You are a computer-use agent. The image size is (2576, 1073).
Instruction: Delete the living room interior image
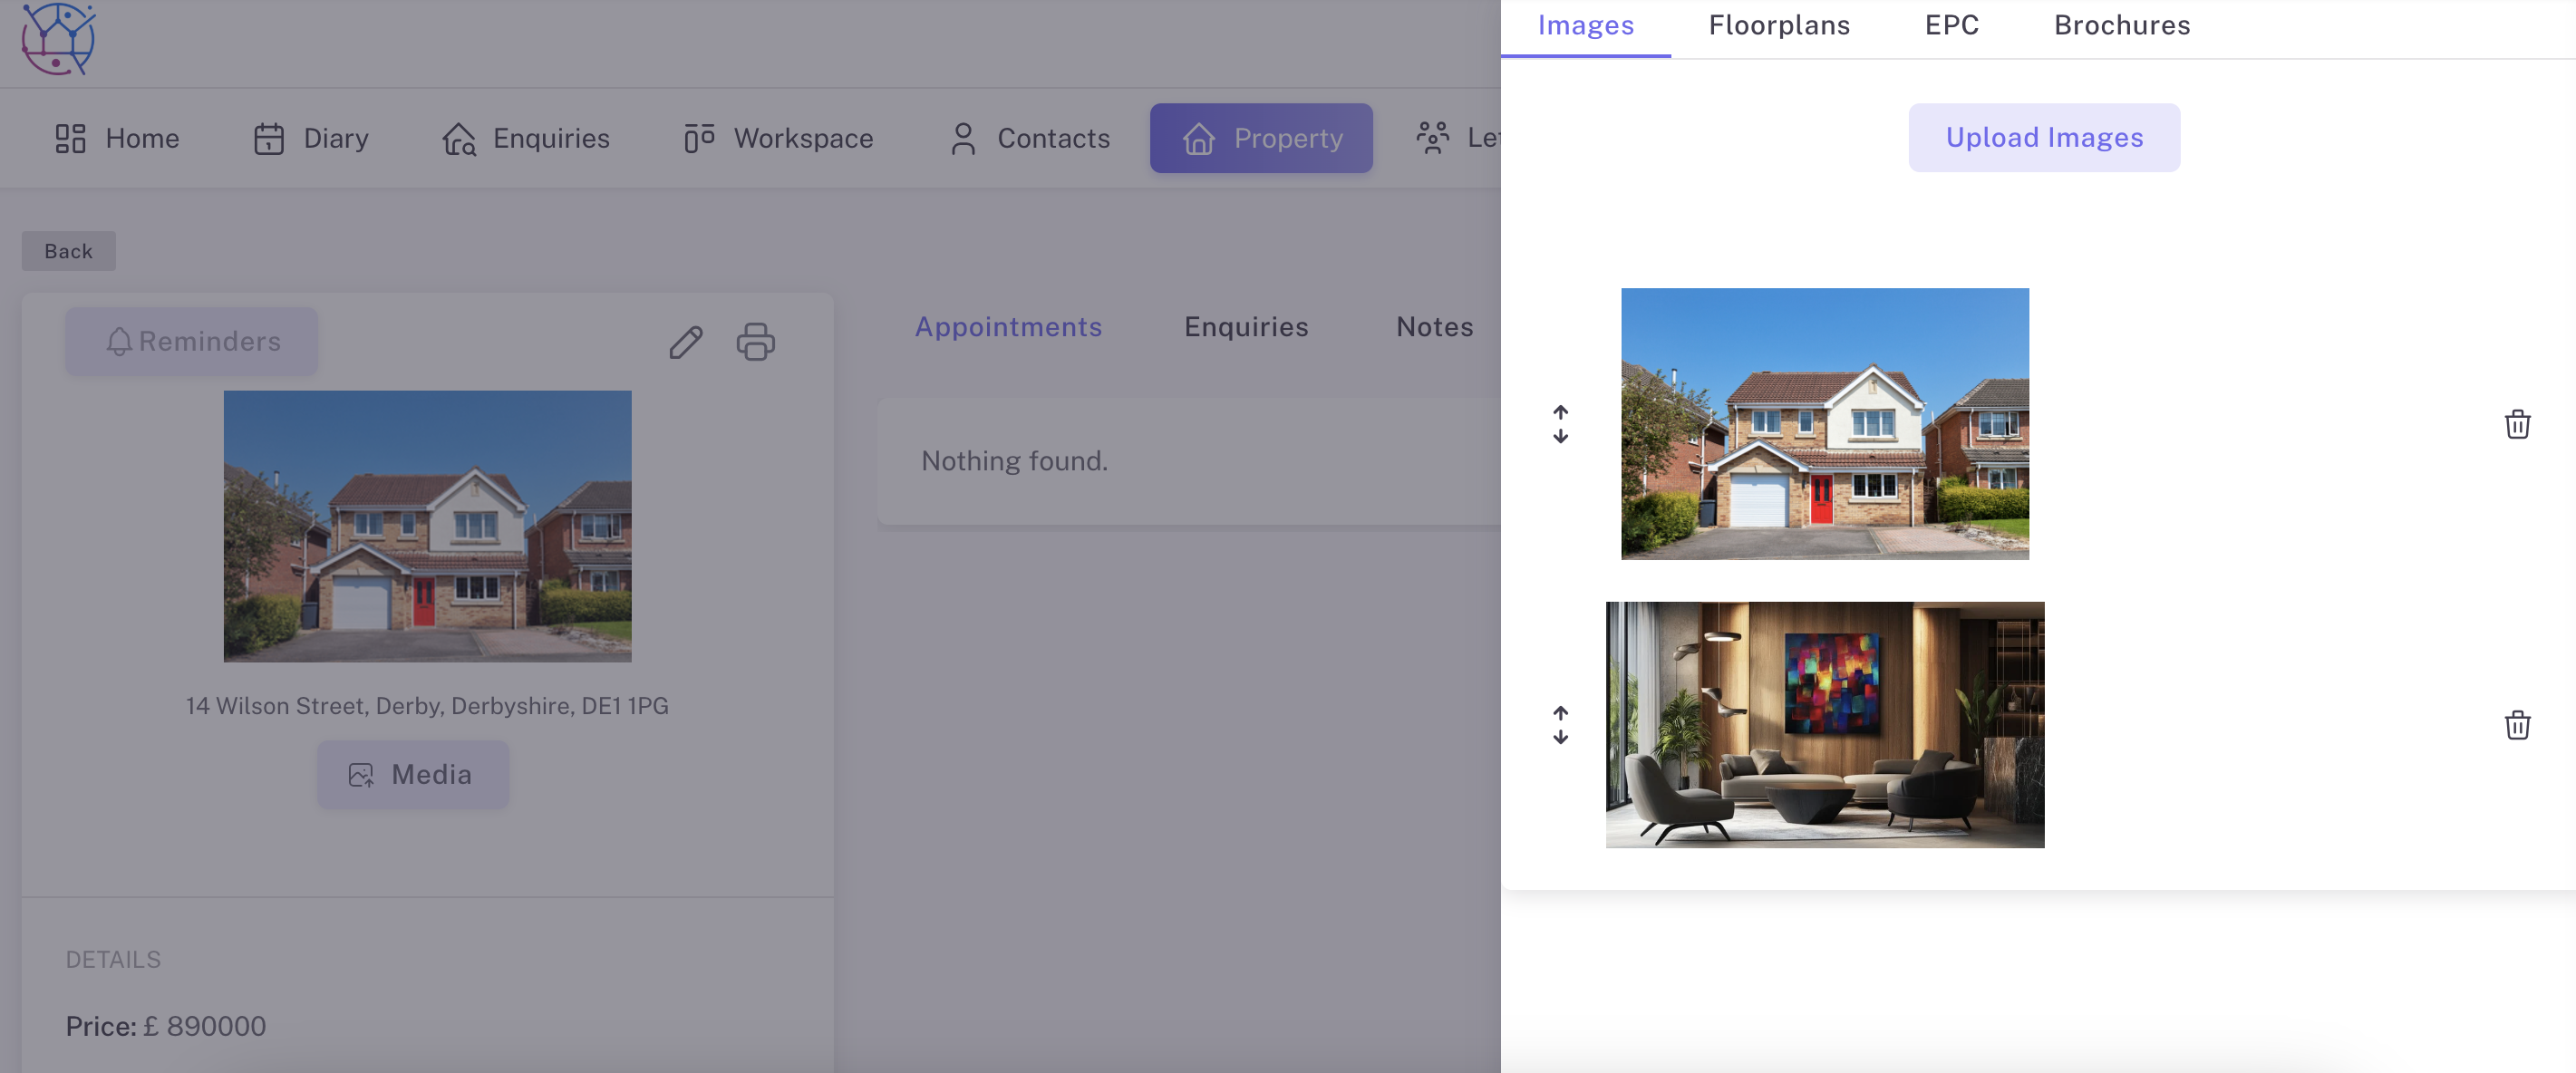[x=2516, y=725]
